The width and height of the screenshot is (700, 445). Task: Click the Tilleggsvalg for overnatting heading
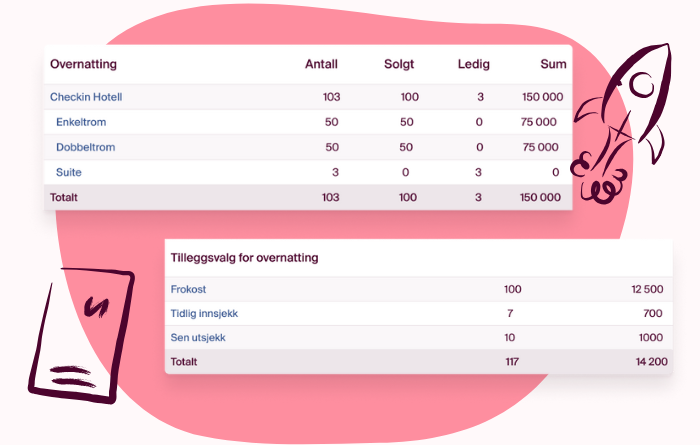(244, 258)
